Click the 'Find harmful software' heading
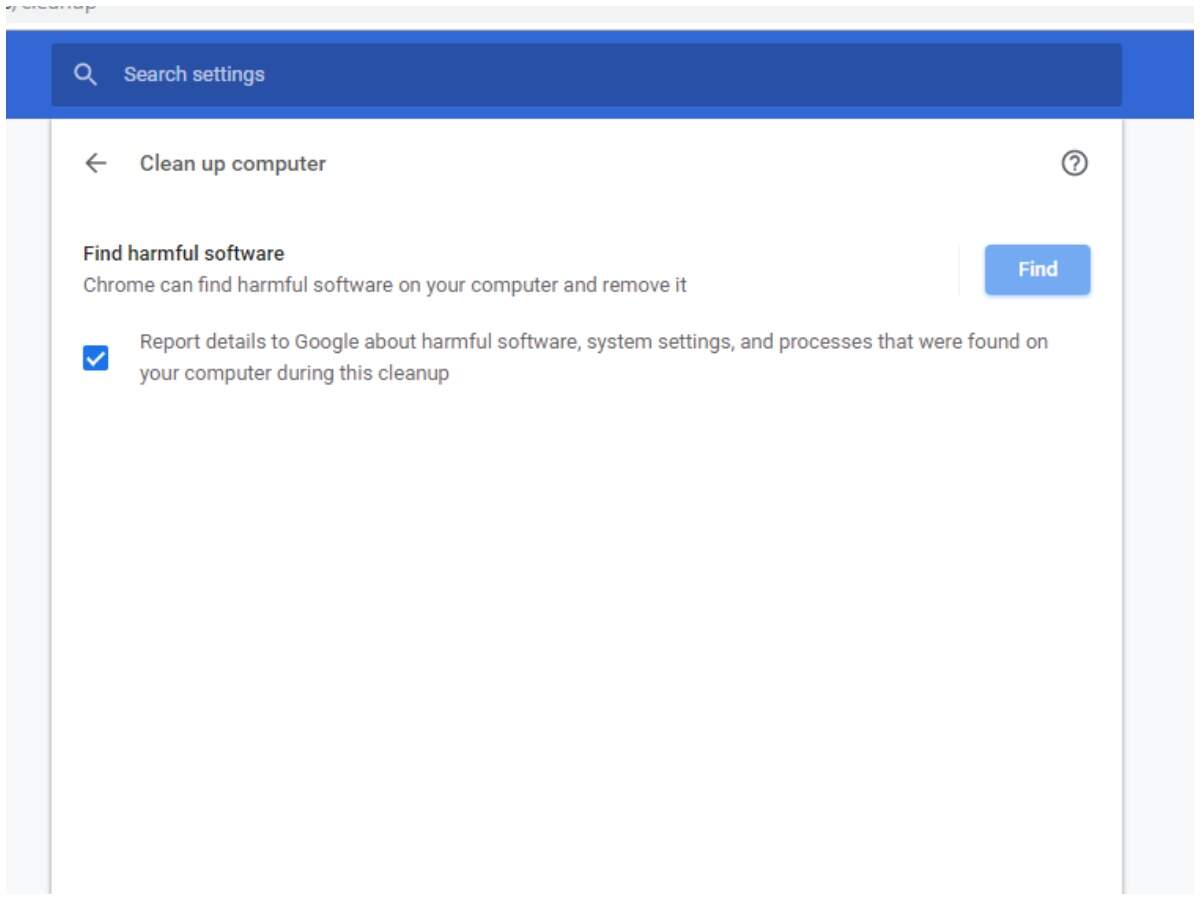This screenshot has width=1200, height=900. (x=183, y=254)
